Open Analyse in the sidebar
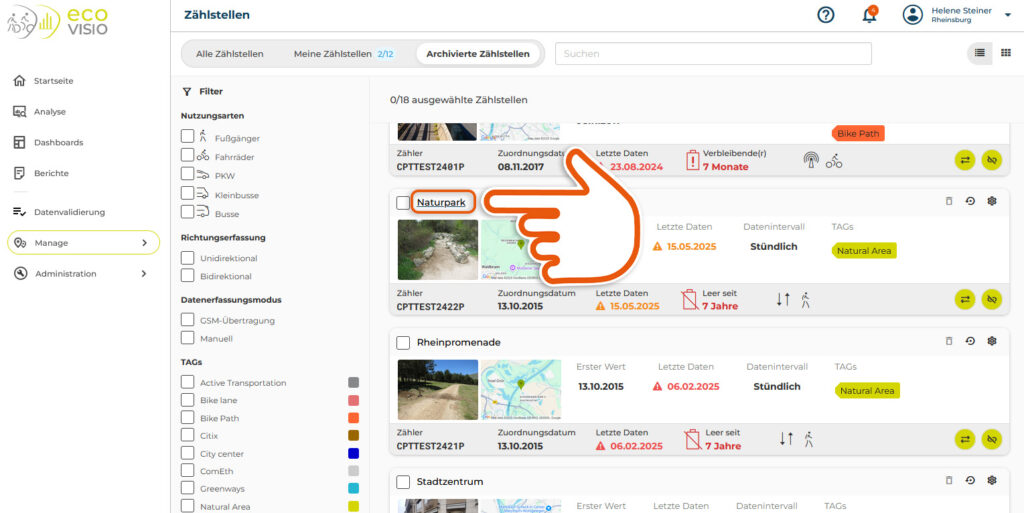 [x=50, y=112]
